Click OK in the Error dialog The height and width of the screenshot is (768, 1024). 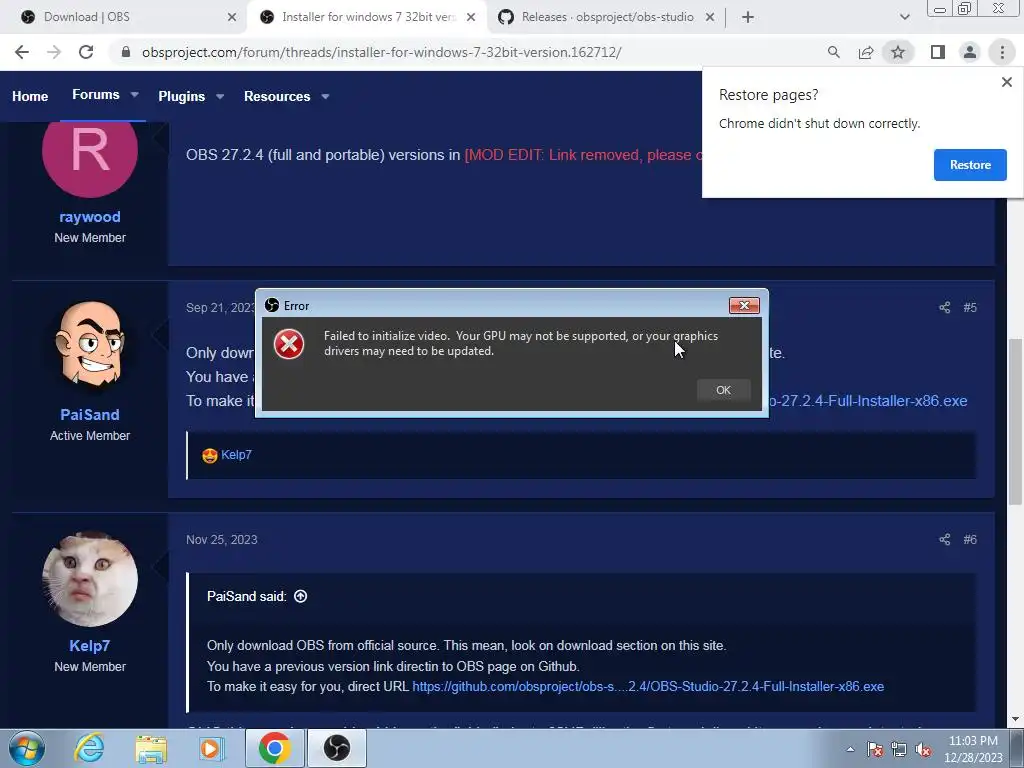point(723,390)
